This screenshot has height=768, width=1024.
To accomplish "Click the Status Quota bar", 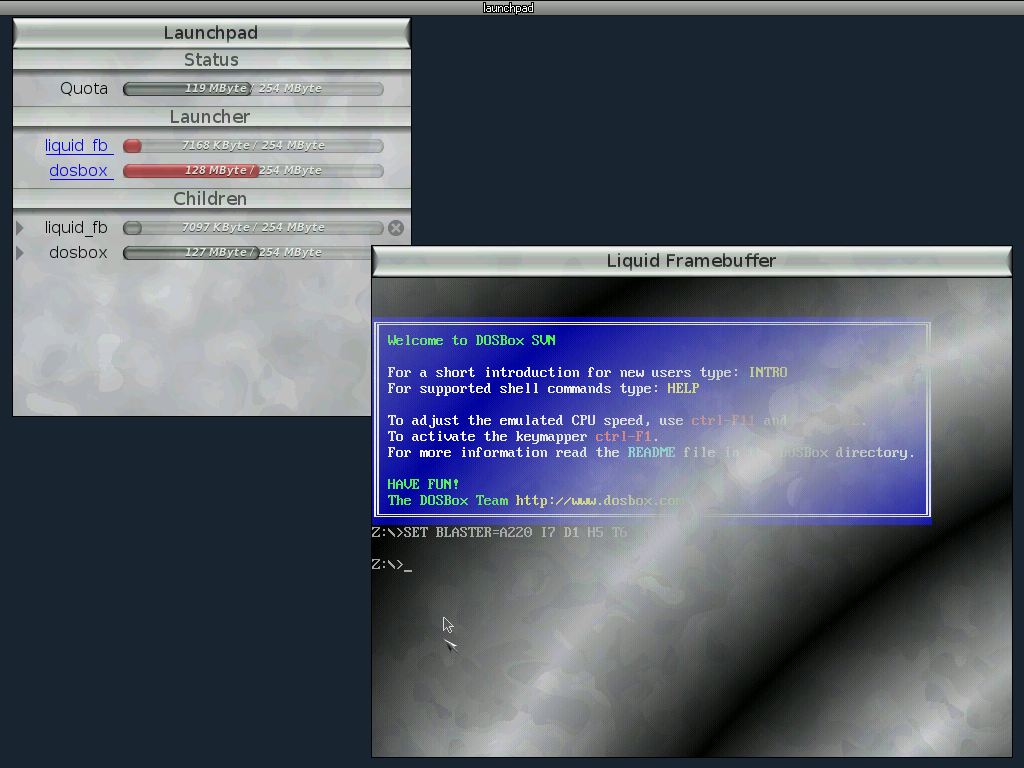I will 253,89.
